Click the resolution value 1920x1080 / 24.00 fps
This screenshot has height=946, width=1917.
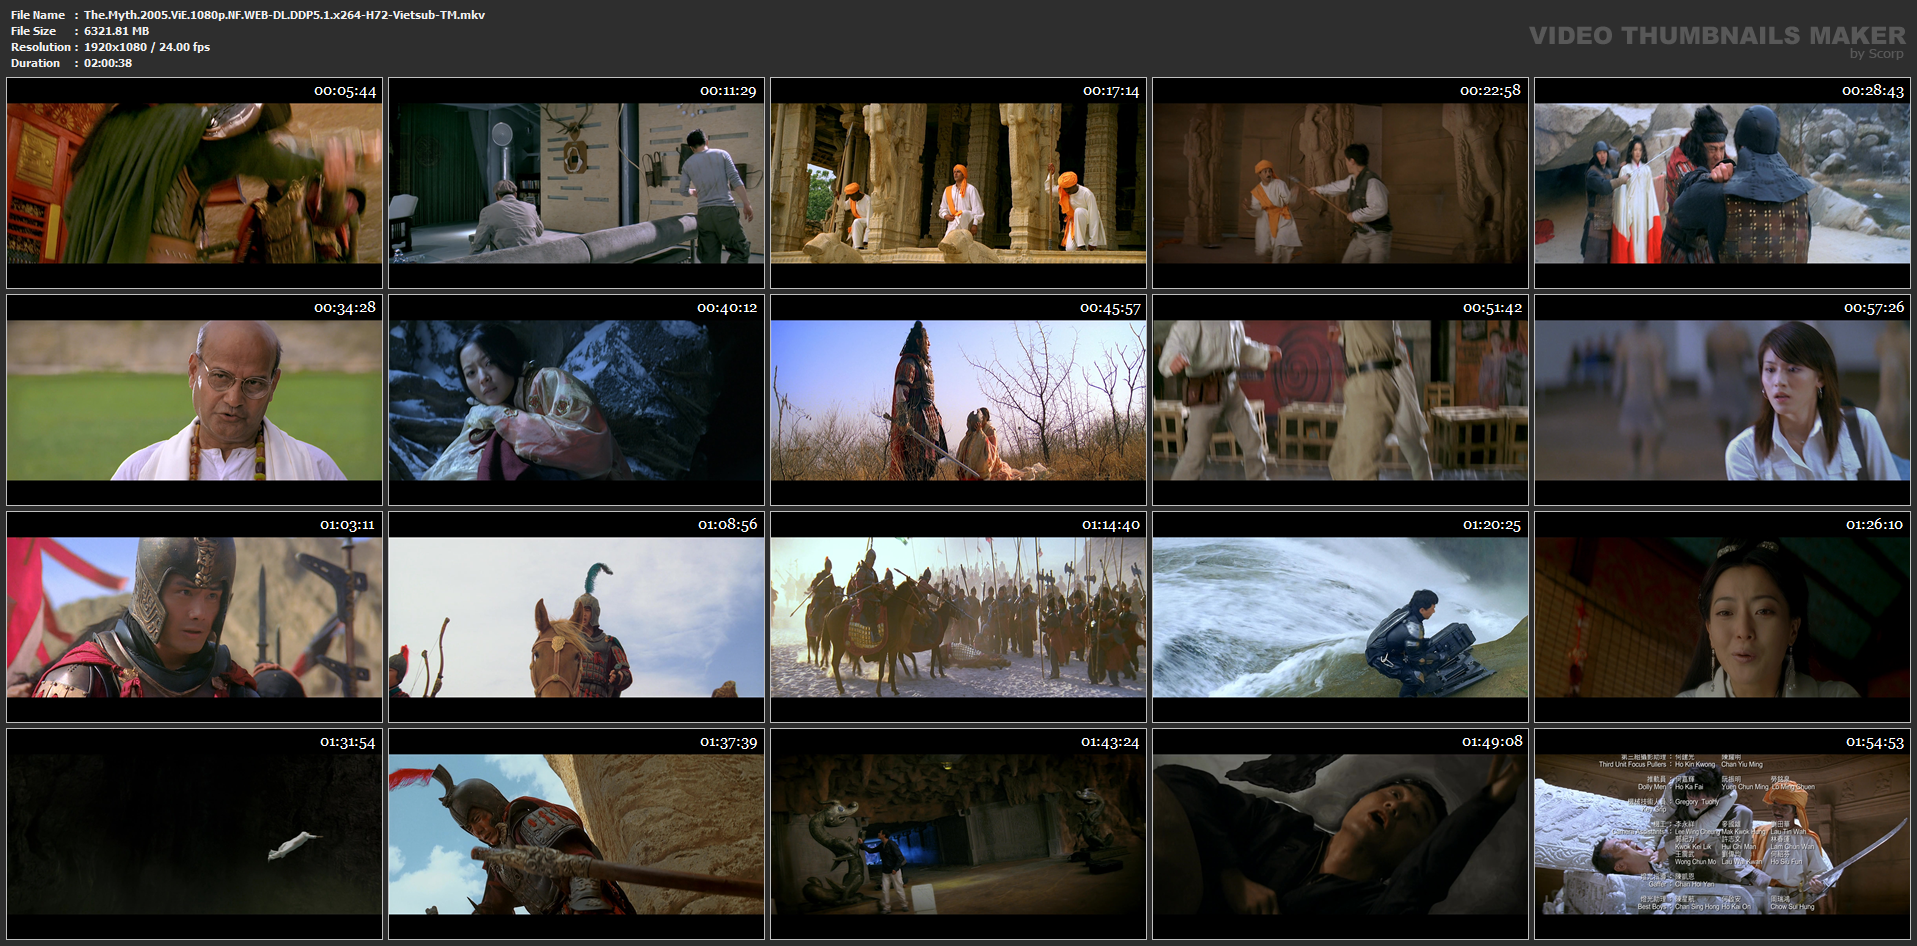pyautogui.click(x=147, y=47)
